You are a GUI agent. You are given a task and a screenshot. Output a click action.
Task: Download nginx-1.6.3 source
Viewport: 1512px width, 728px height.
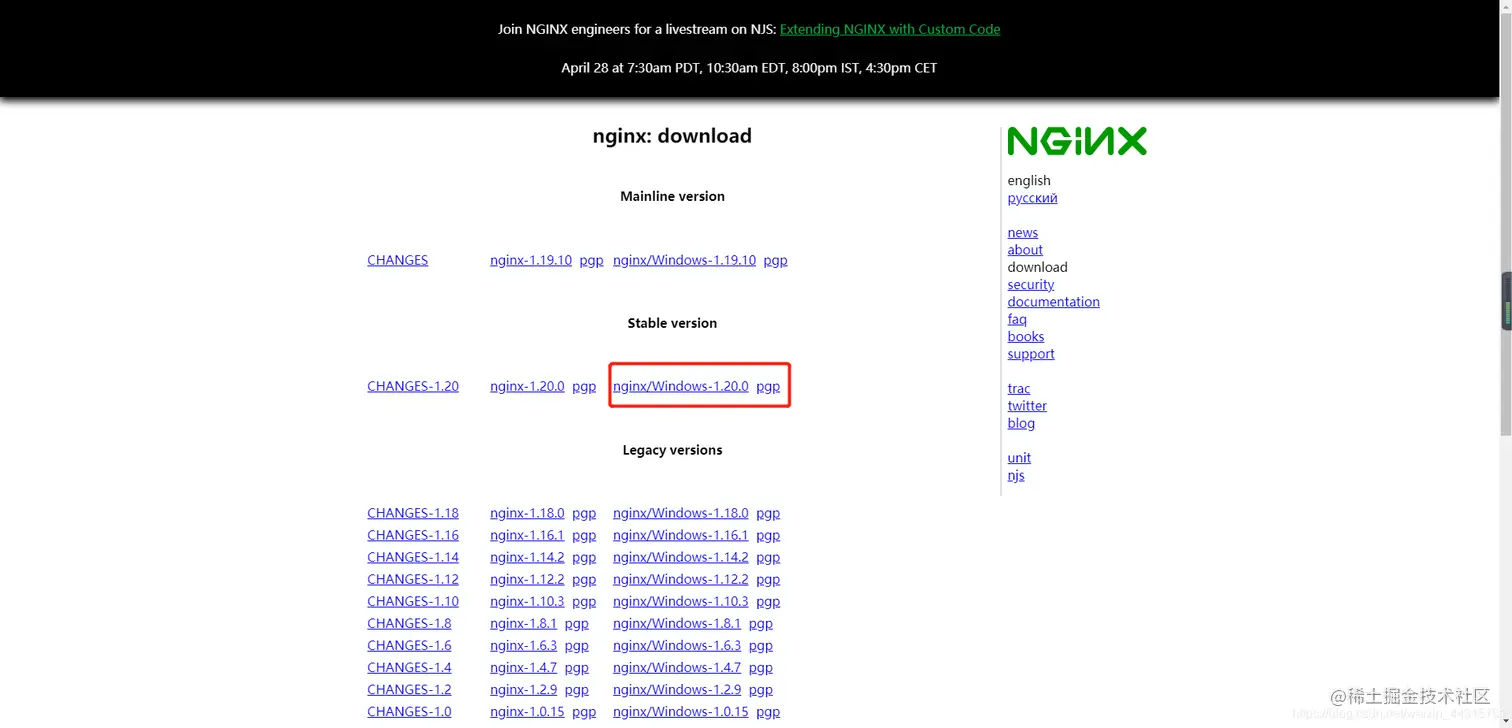(523, 645)
